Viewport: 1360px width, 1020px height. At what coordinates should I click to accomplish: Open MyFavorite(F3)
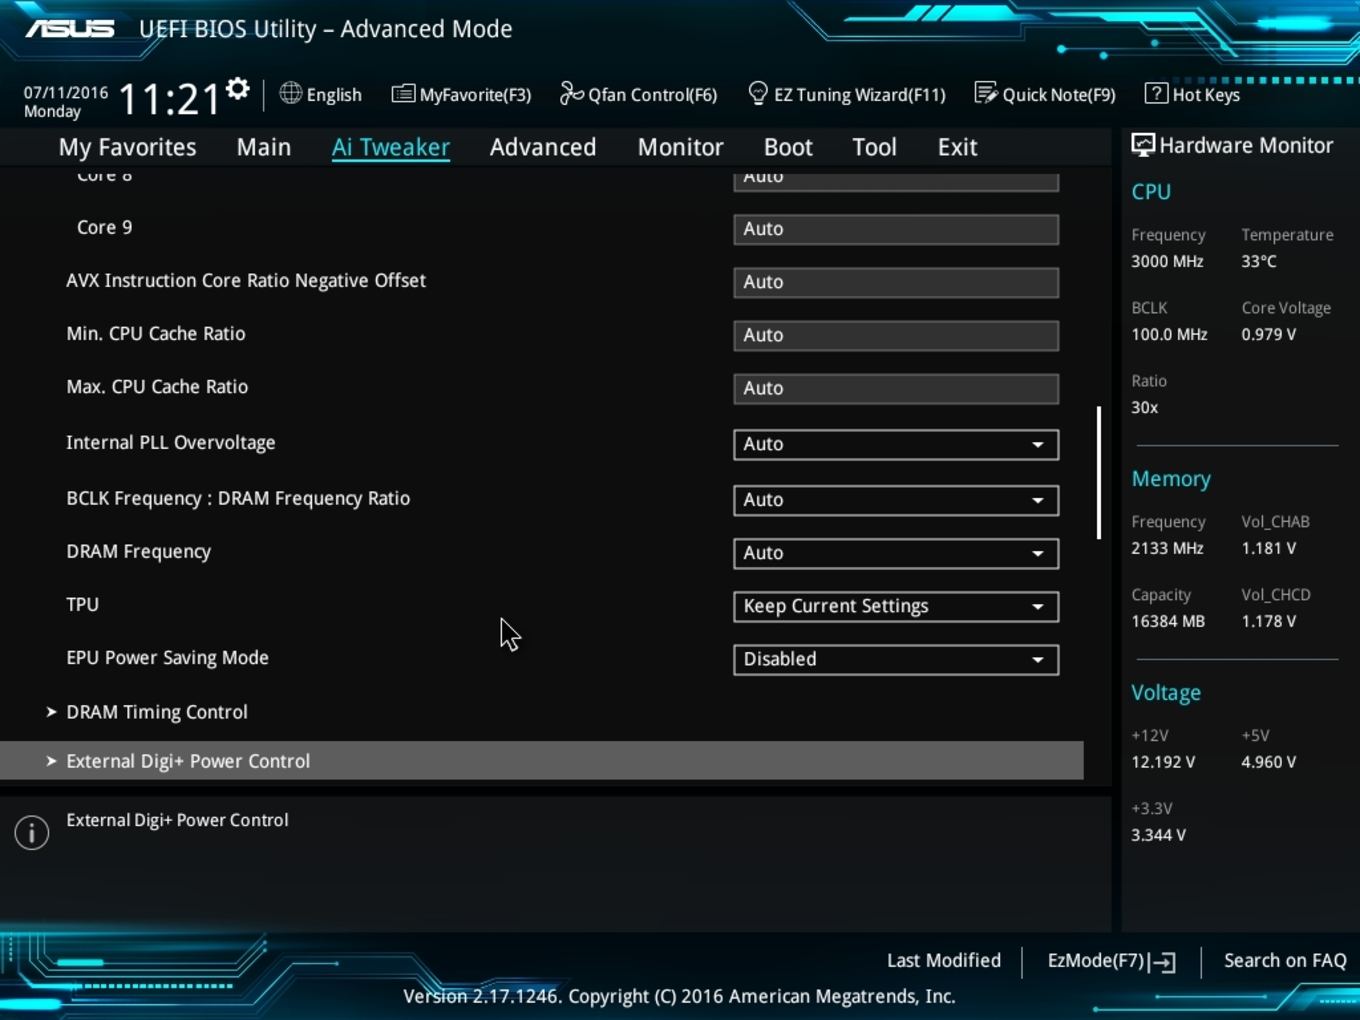click(462, 94)
